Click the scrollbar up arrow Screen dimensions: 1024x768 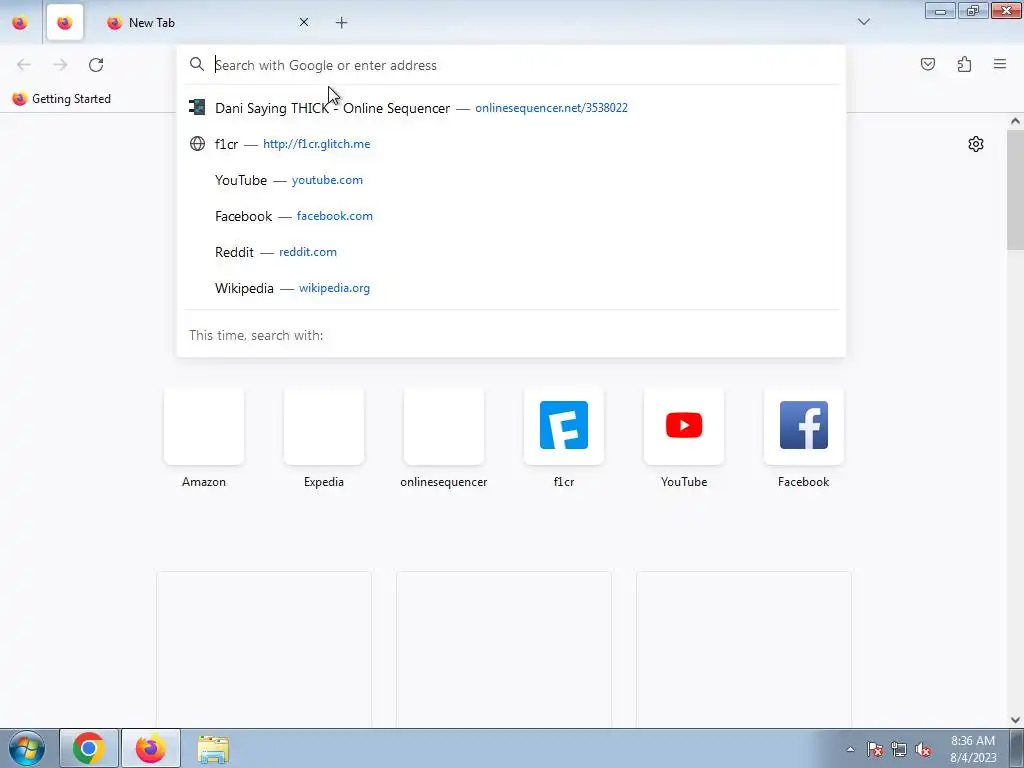pyautogui.click(x=1015, y=121)
